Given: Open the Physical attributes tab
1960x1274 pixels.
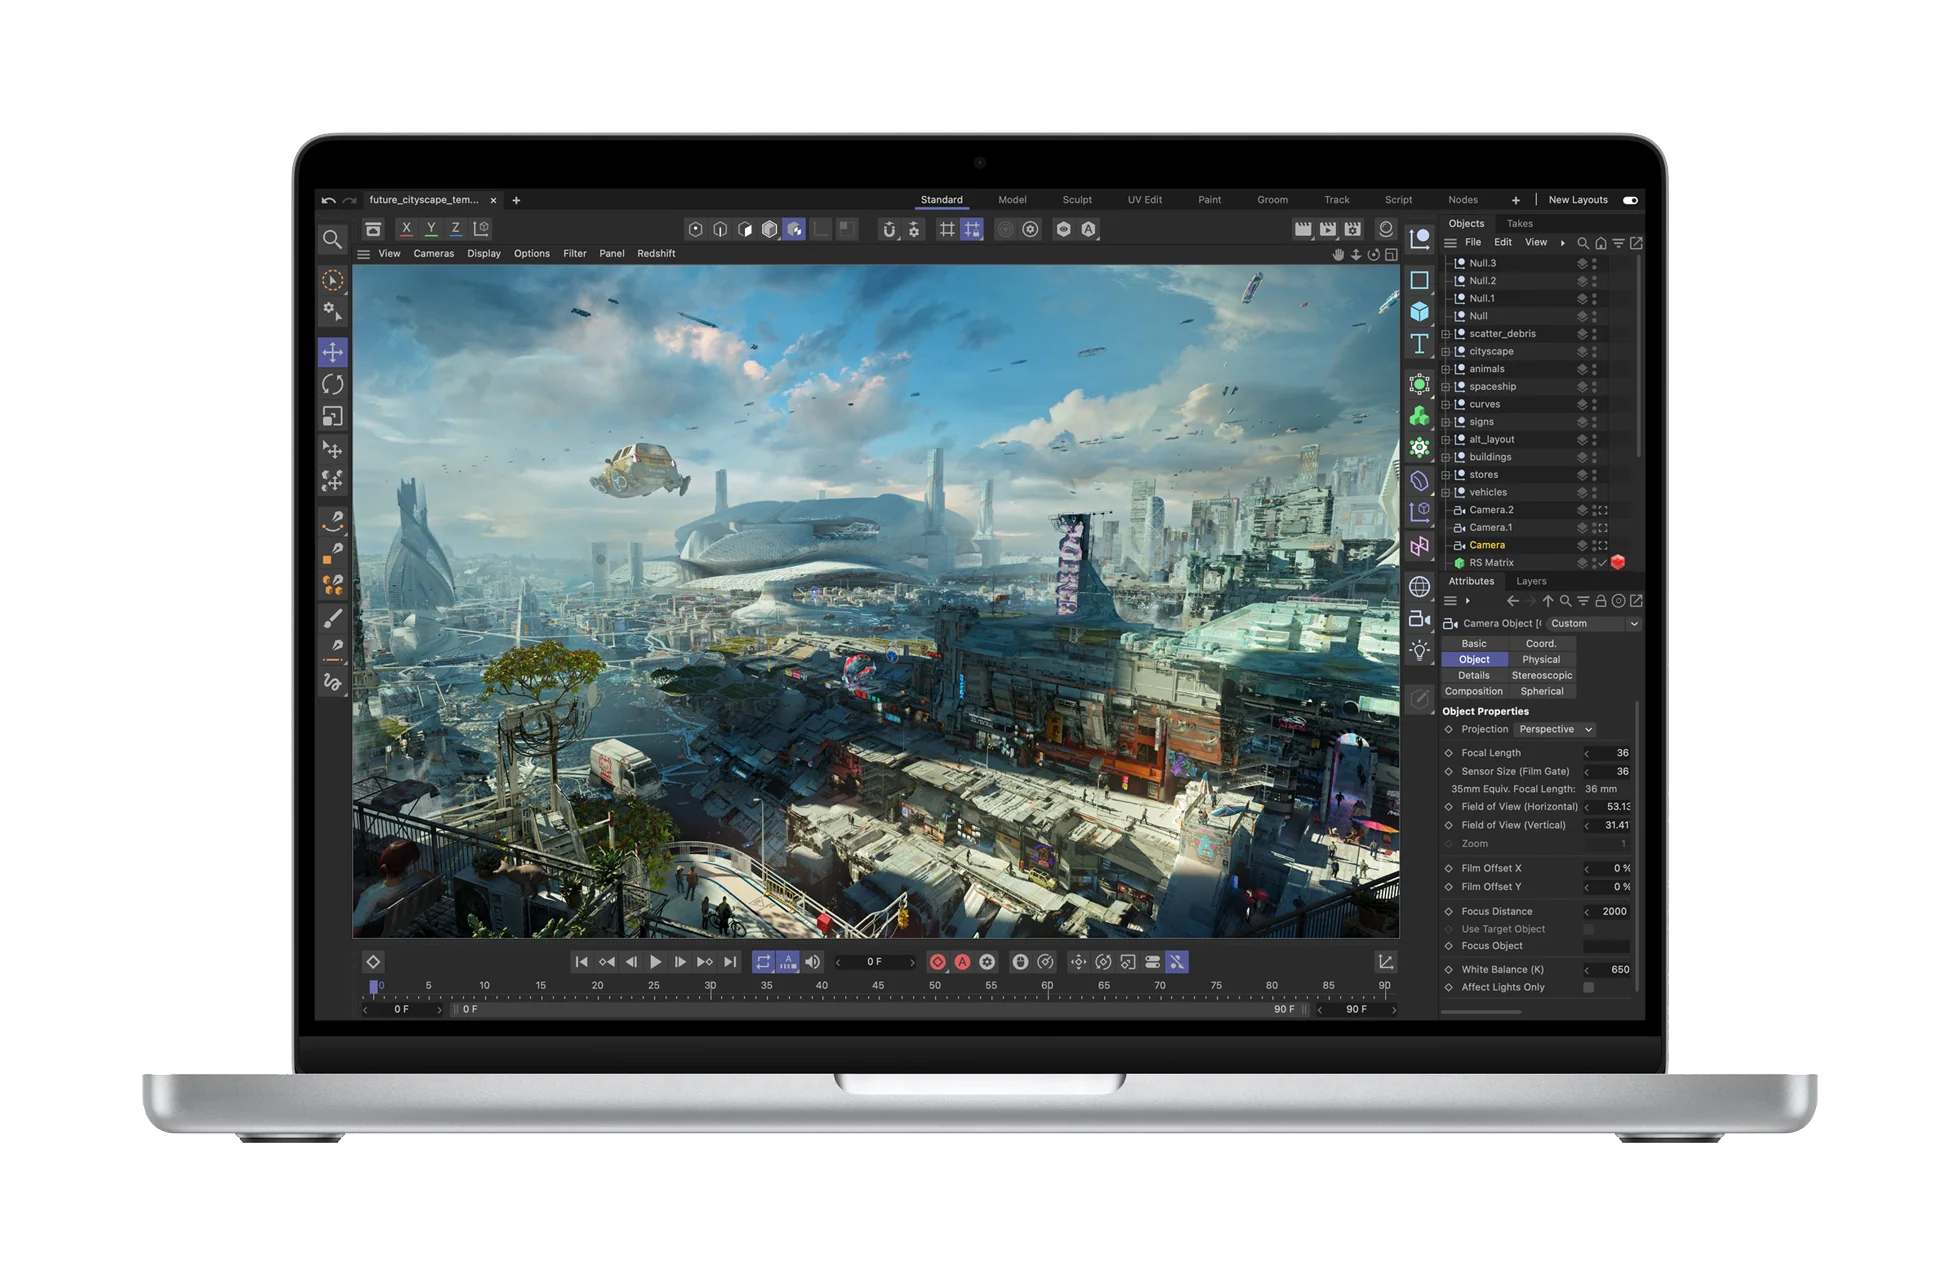Looking at the screenshot, I should [x=1540, y=659].
